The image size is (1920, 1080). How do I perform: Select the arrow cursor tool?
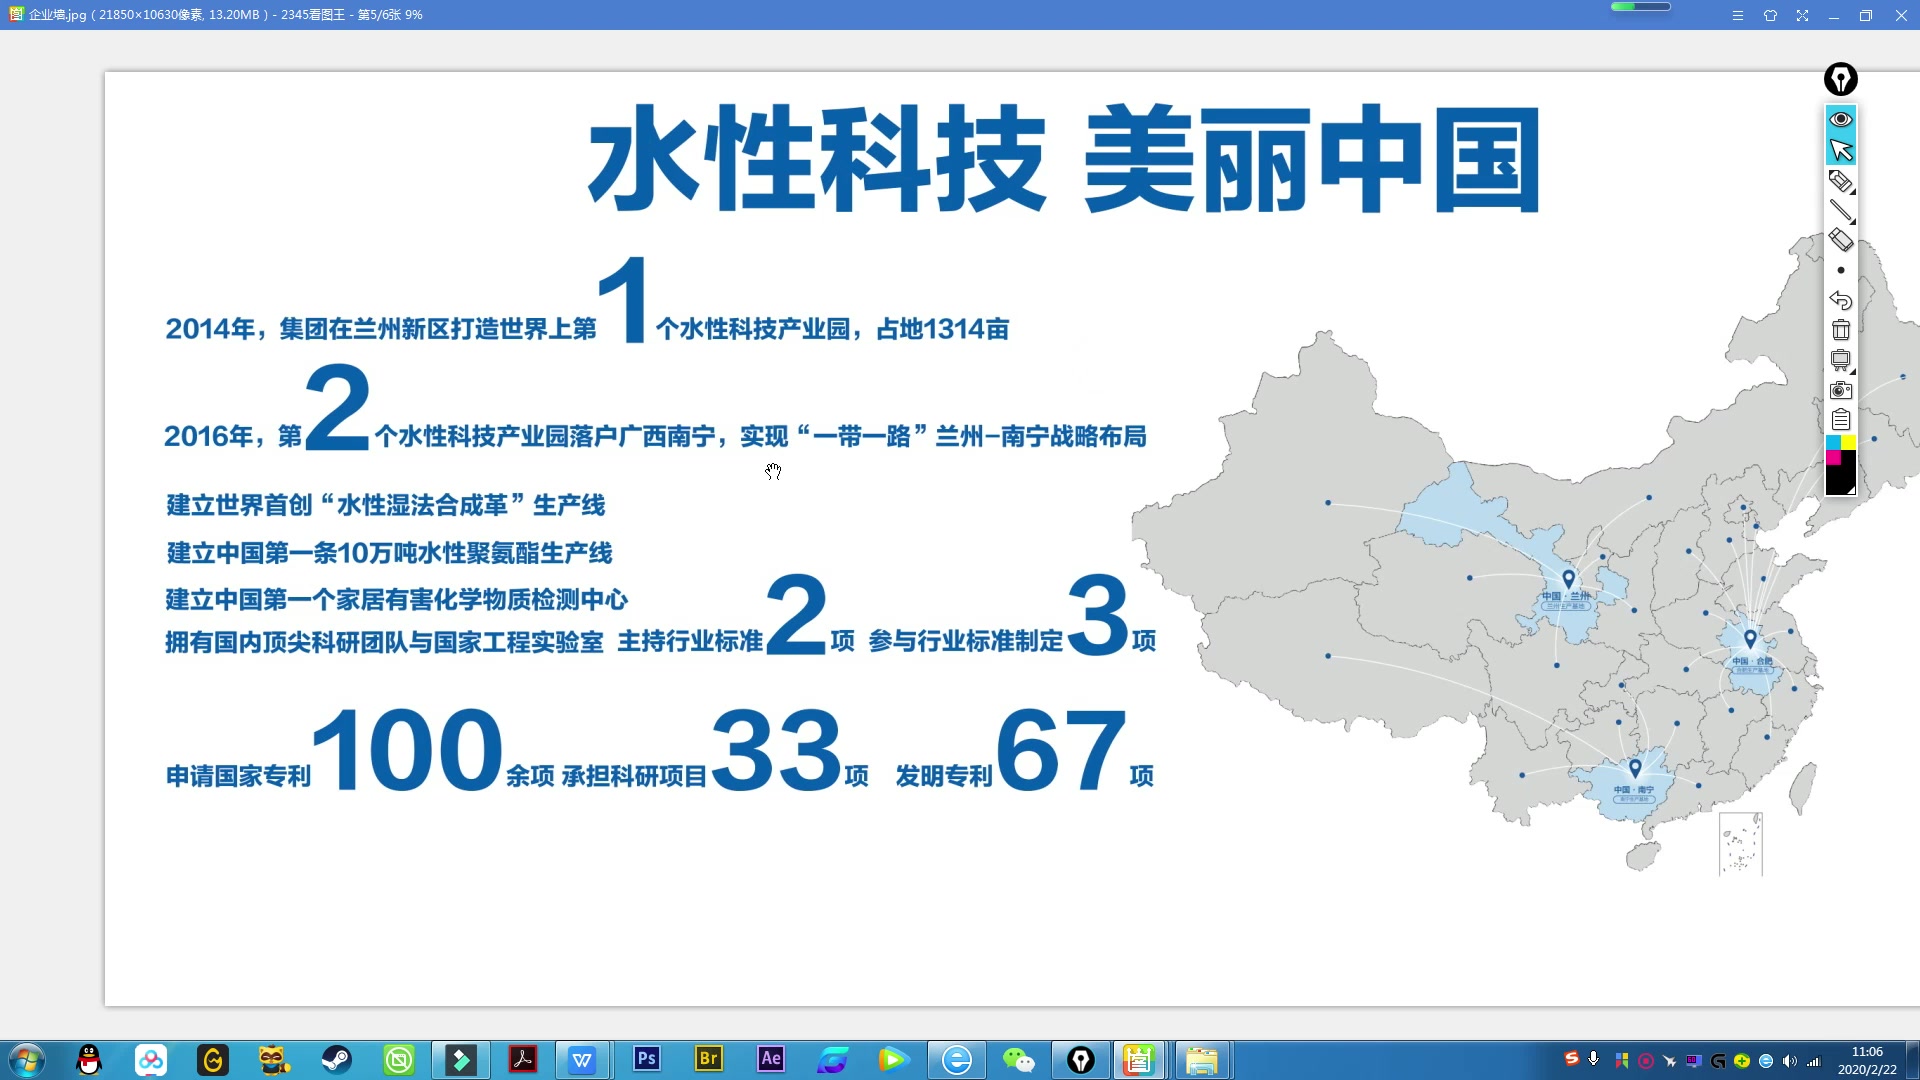(1841, 150)
